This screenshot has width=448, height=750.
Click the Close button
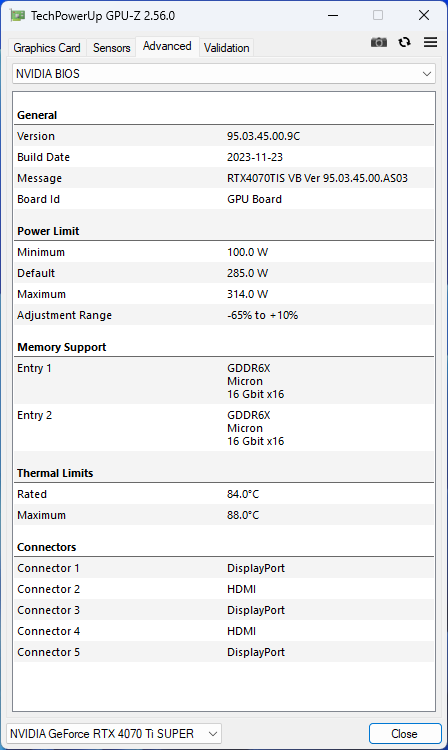404,734
